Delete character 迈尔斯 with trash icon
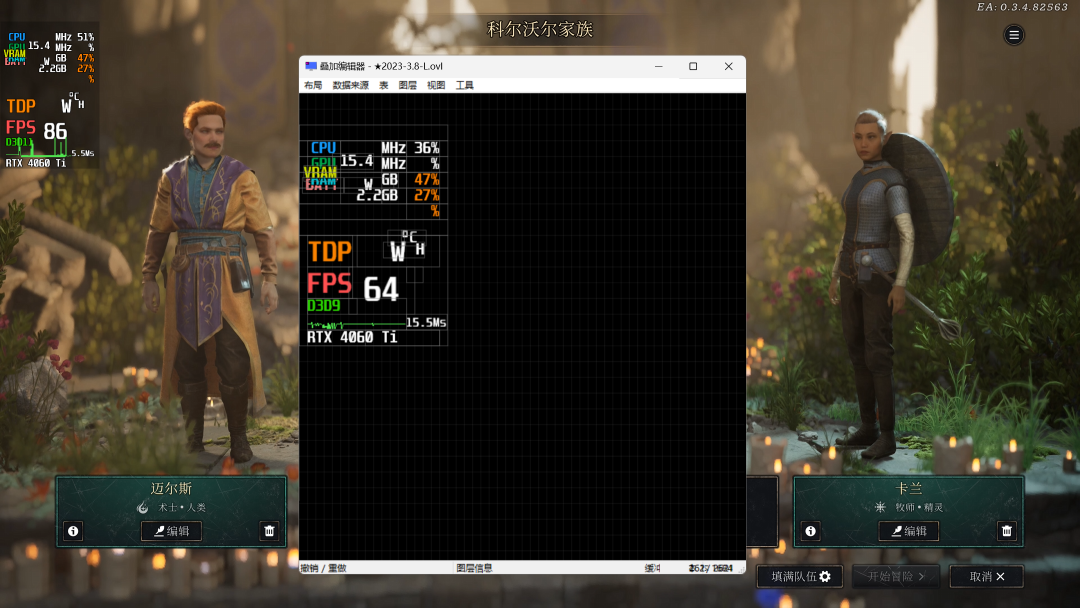 pos(269,531)
